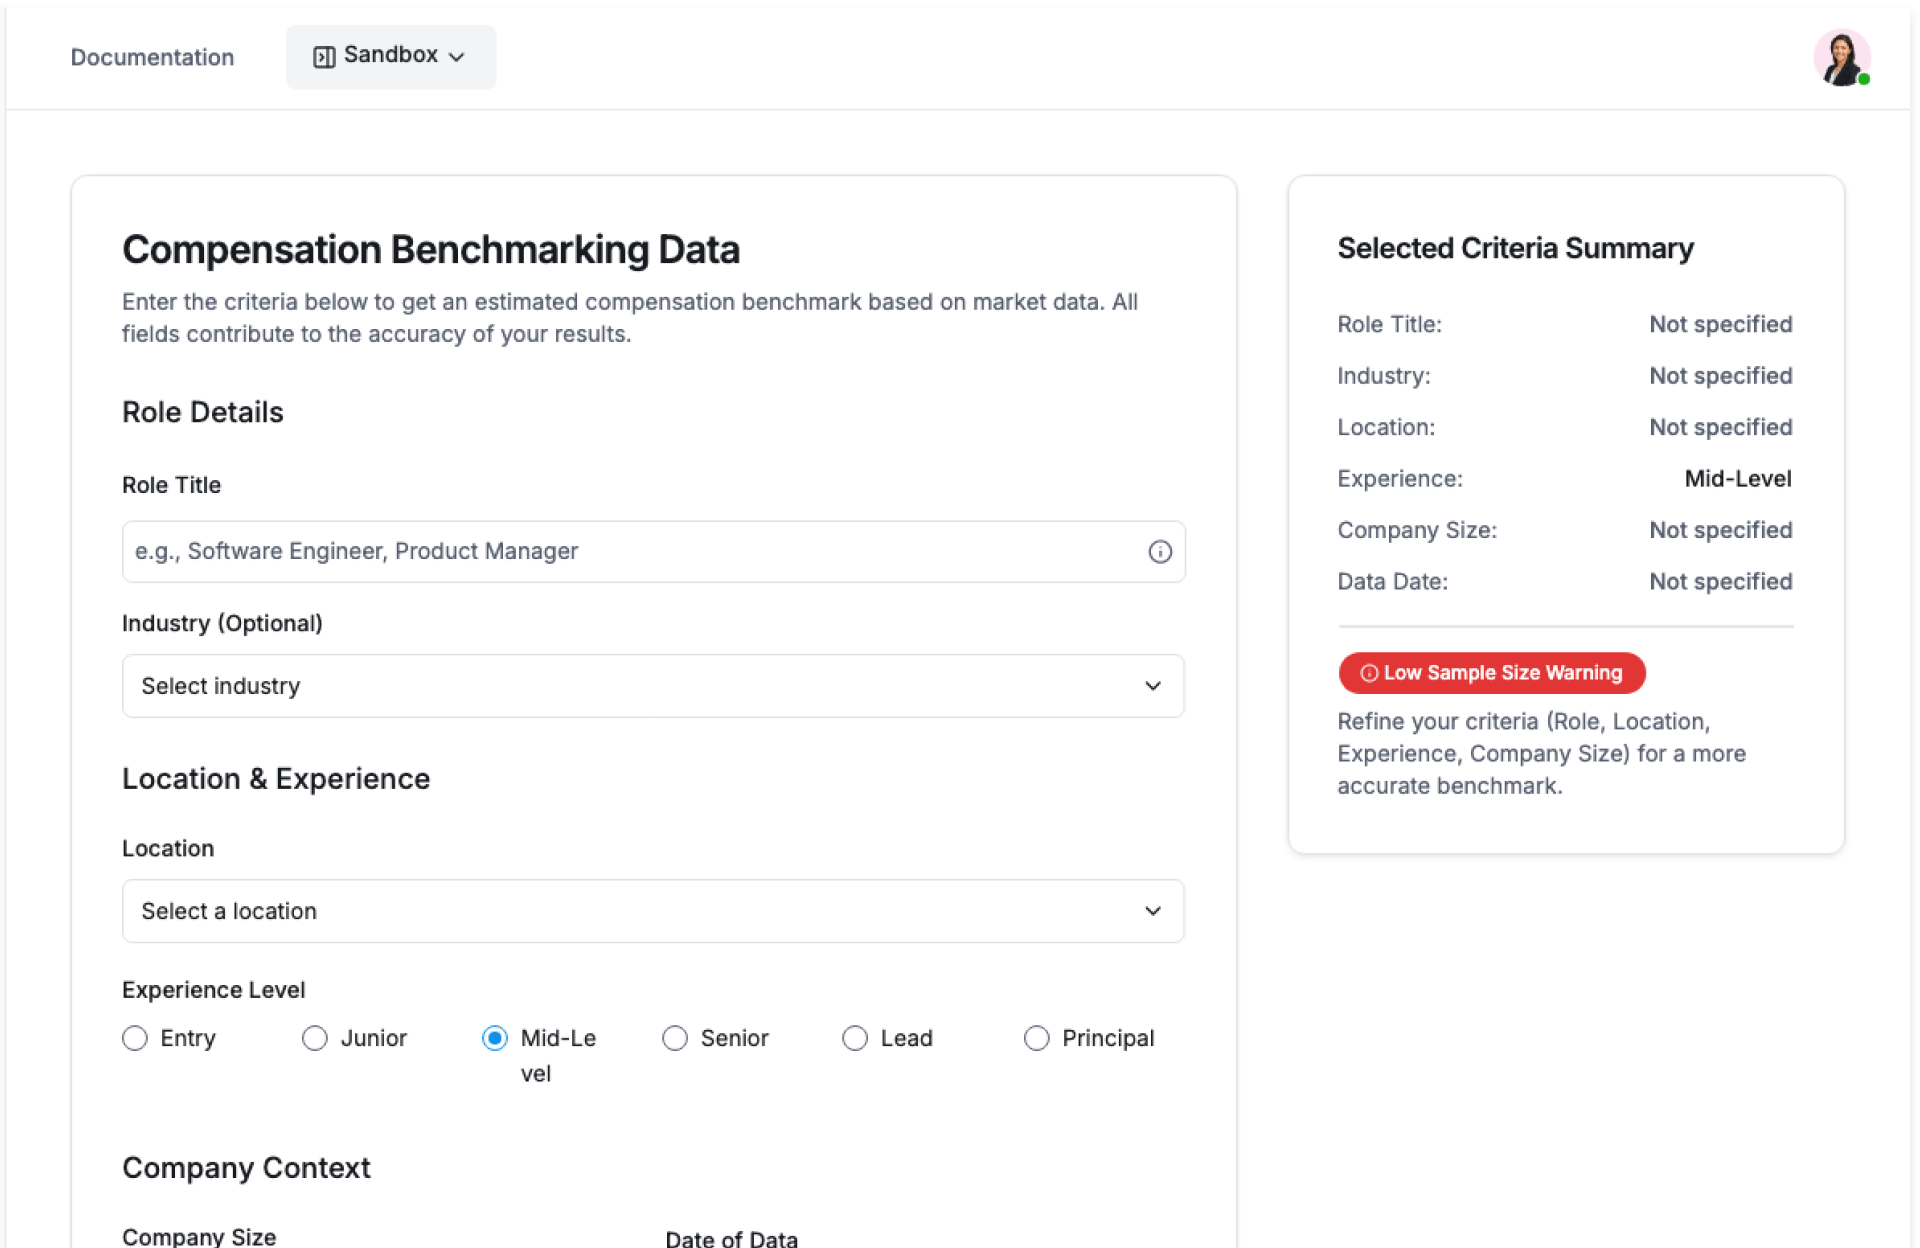This screenshot has height=1248, width=1920.
Task: Click the industry dropdown chevron arrow
Action: pos(1153,686)
